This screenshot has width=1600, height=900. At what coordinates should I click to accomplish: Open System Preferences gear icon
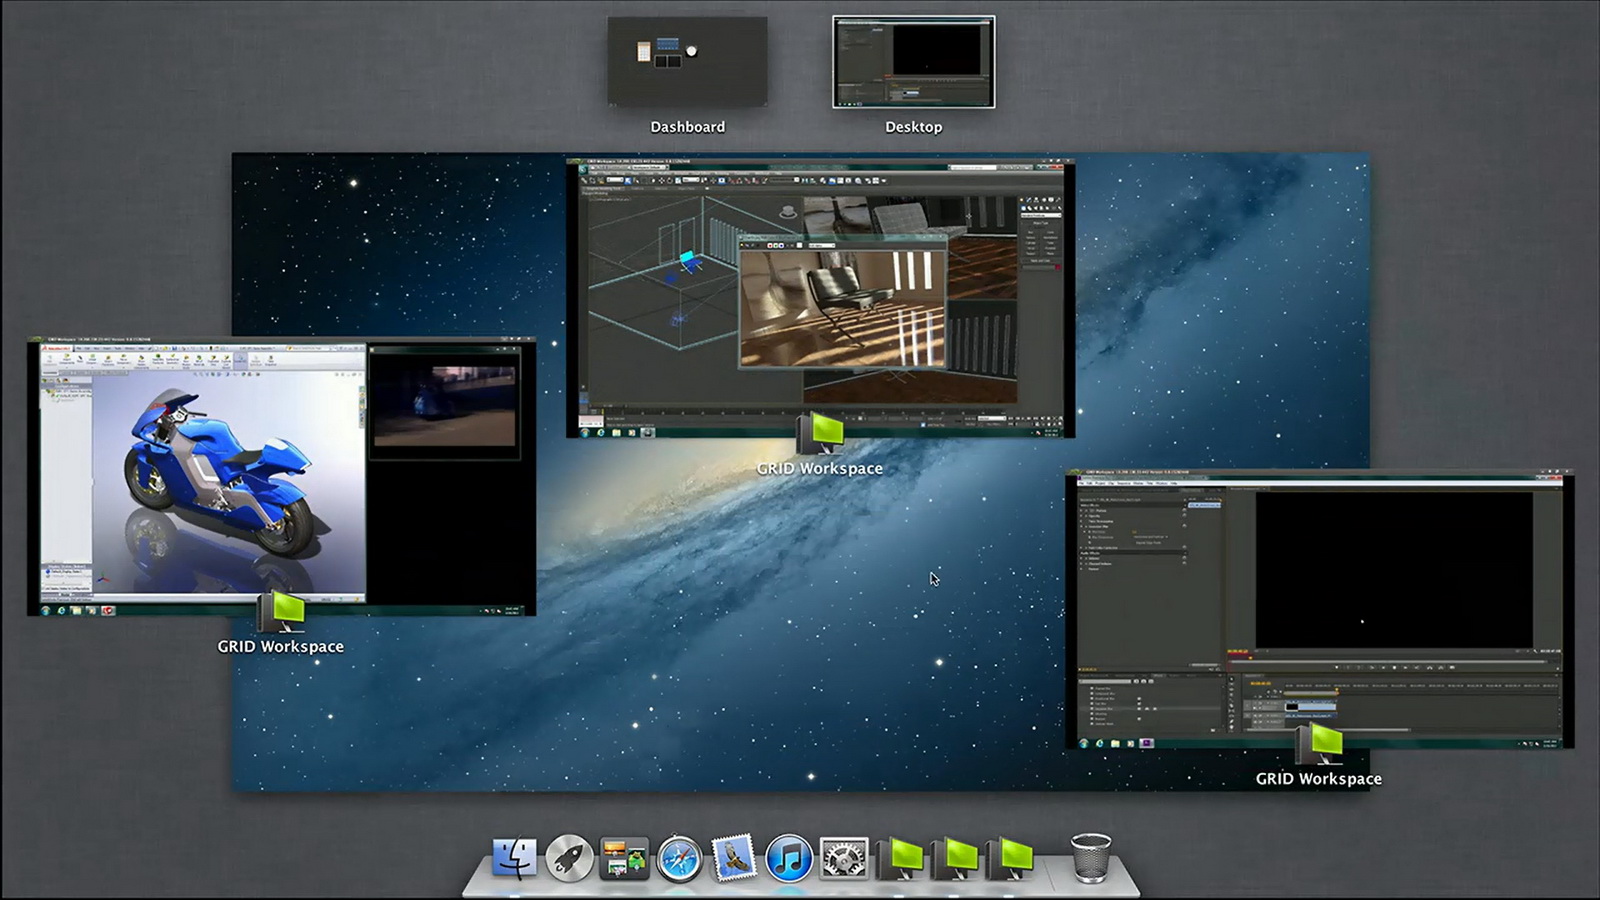pyautogui.click(x=844, y=858)
